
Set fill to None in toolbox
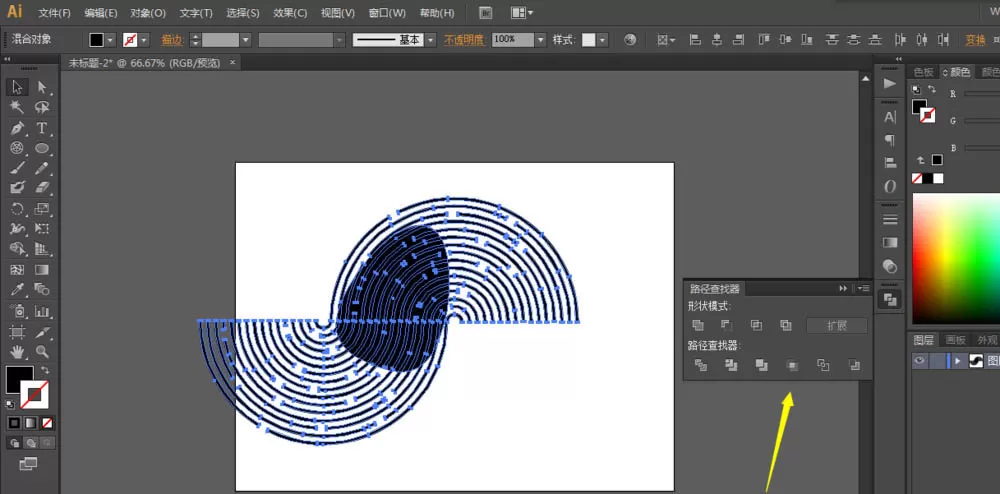tap(47, 423)
